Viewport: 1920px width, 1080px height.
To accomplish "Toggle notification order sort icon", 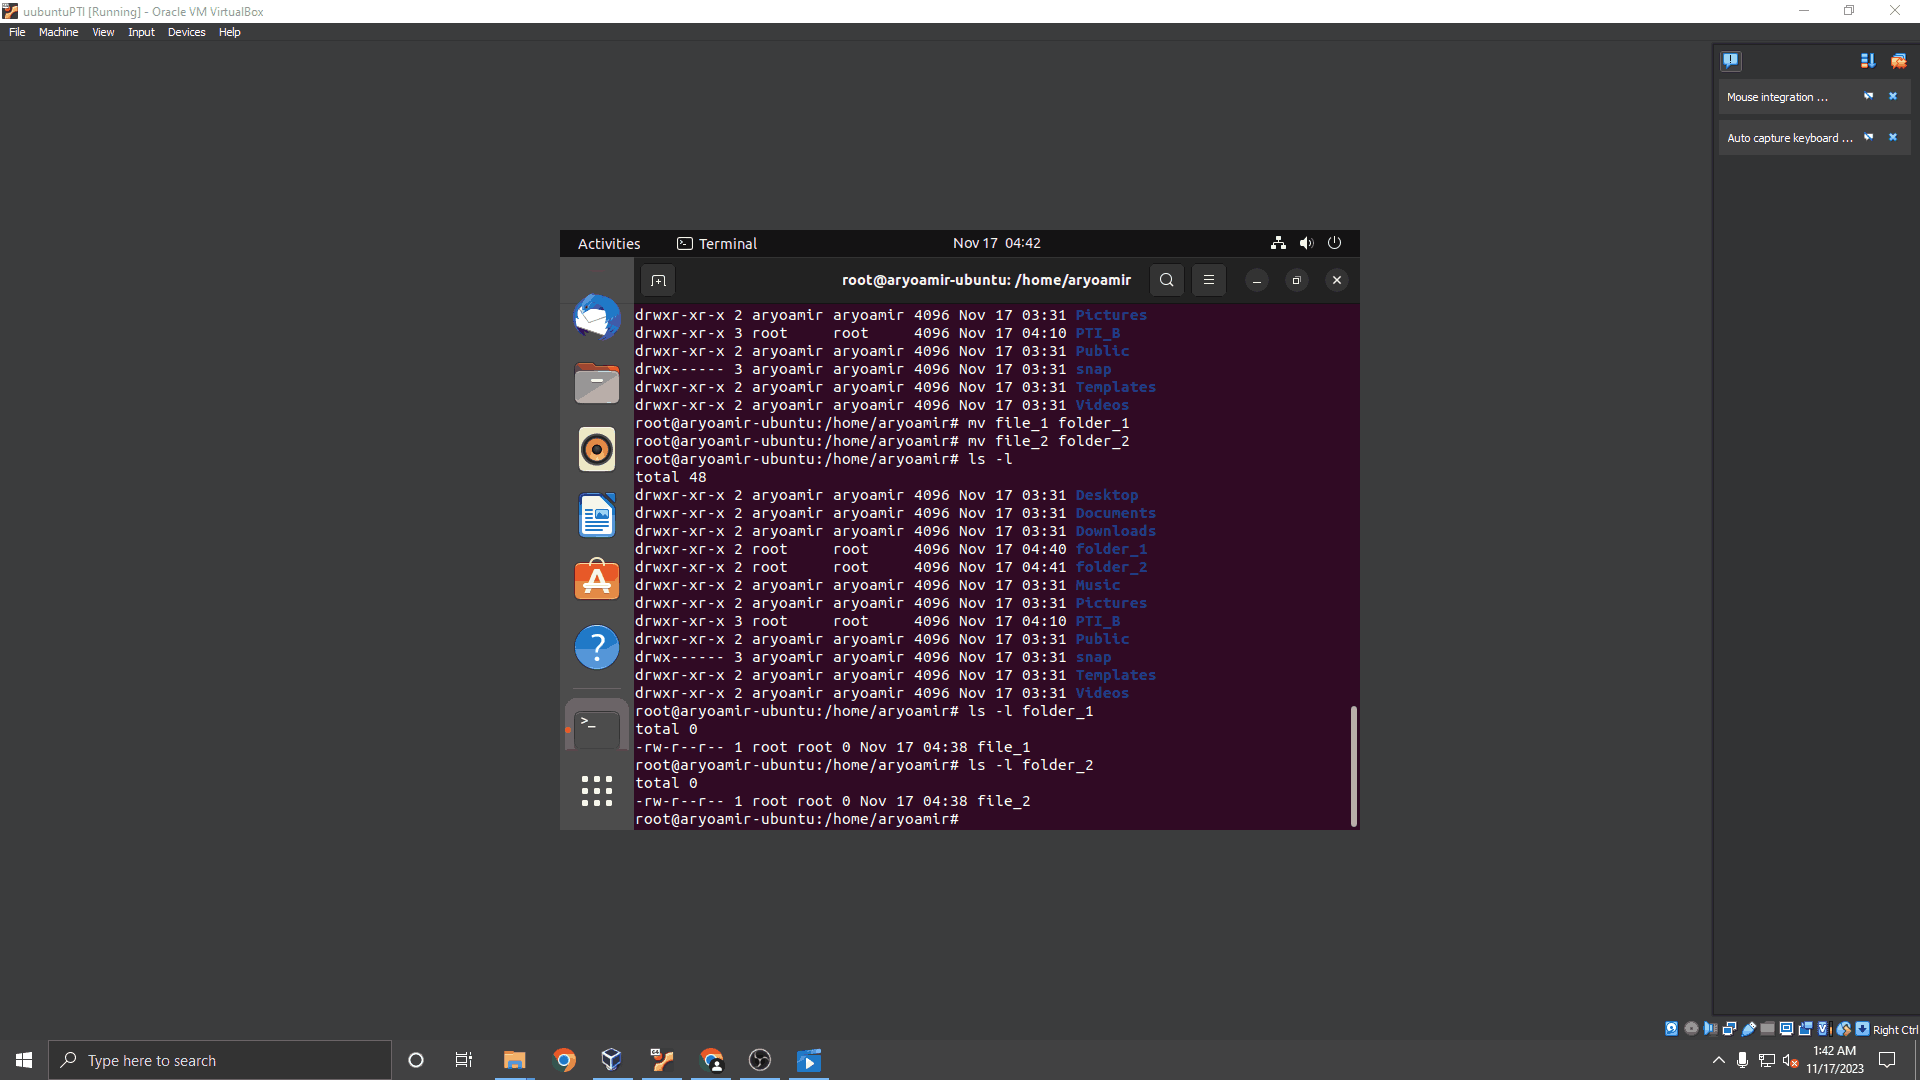I will [x=1867, y=61].
